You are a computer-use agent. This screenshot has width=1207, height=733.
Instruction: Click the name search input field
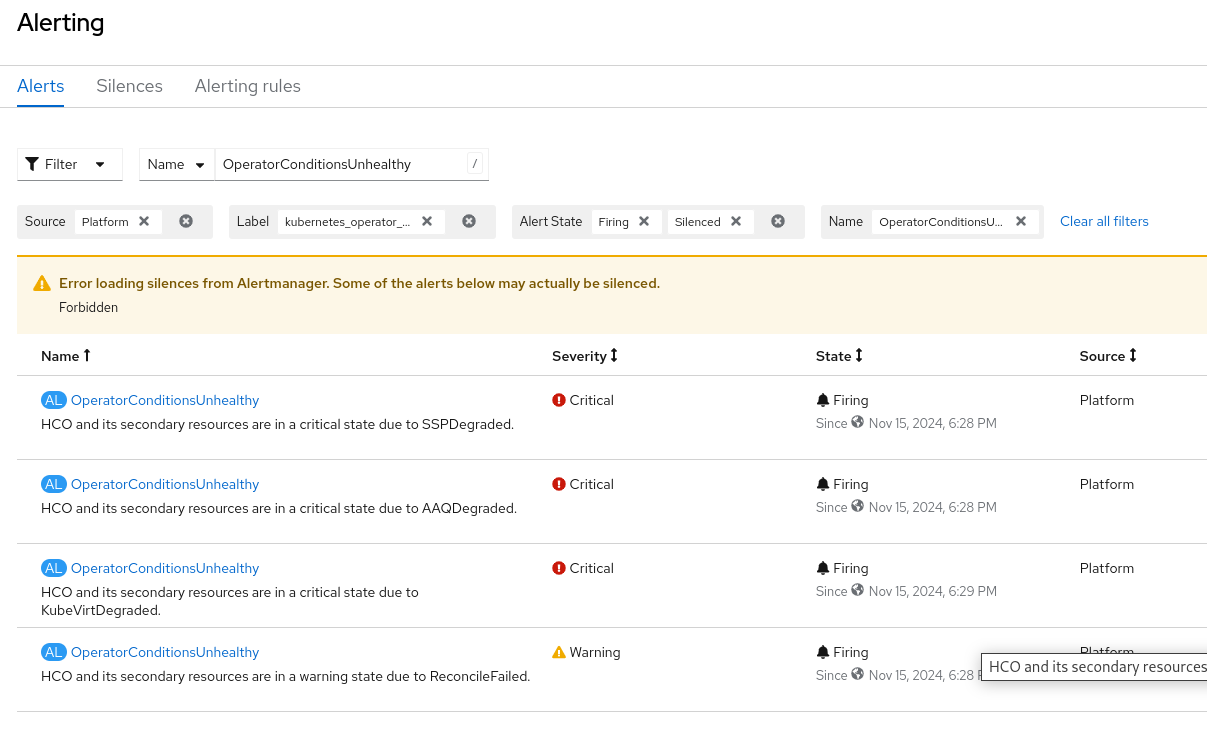[340, 164]
